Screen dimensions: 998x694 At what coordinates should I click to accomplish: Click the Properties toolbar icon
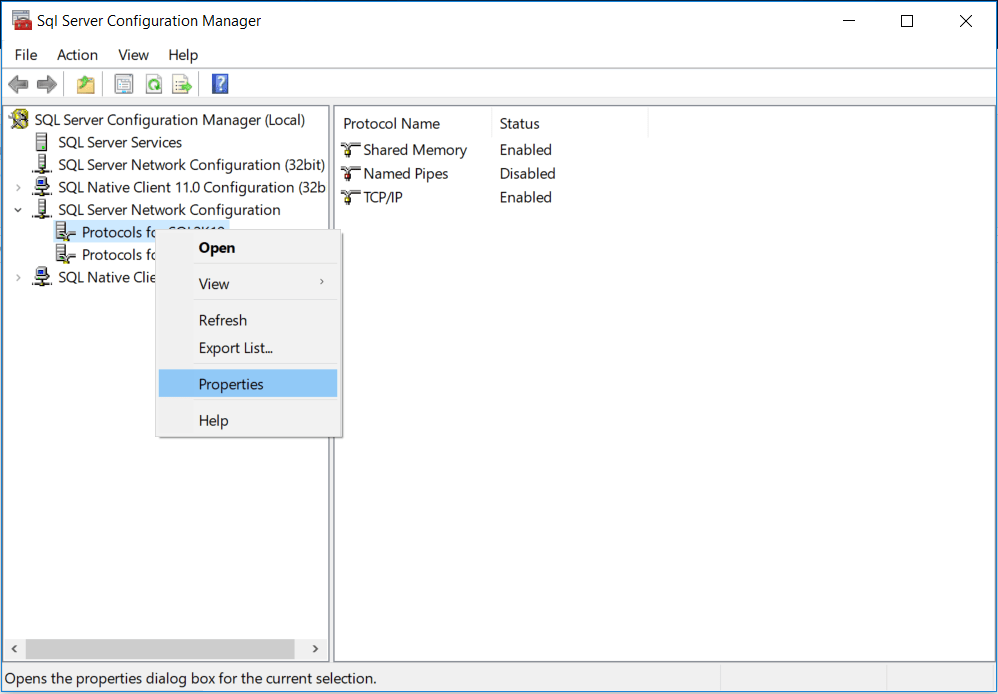pyautogui.click(x=123, y=84)
